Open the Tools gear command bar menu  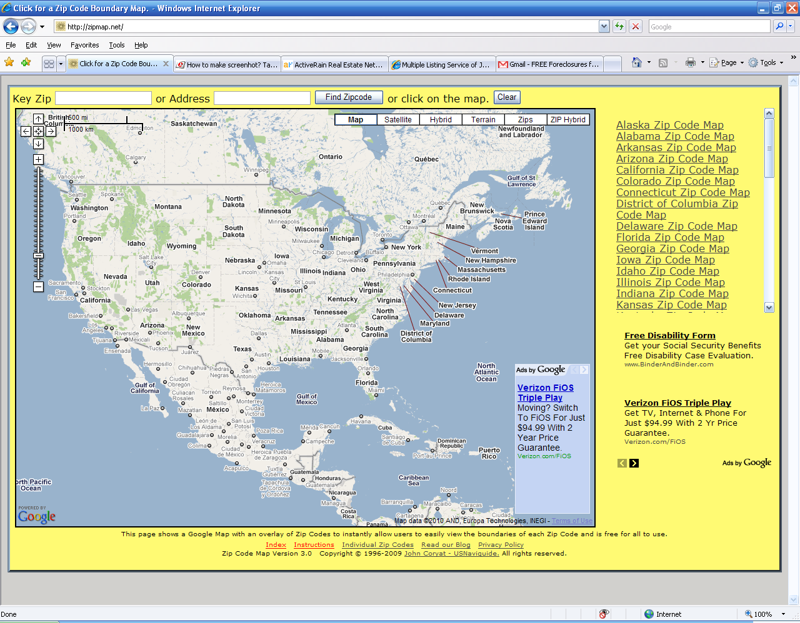766,63
